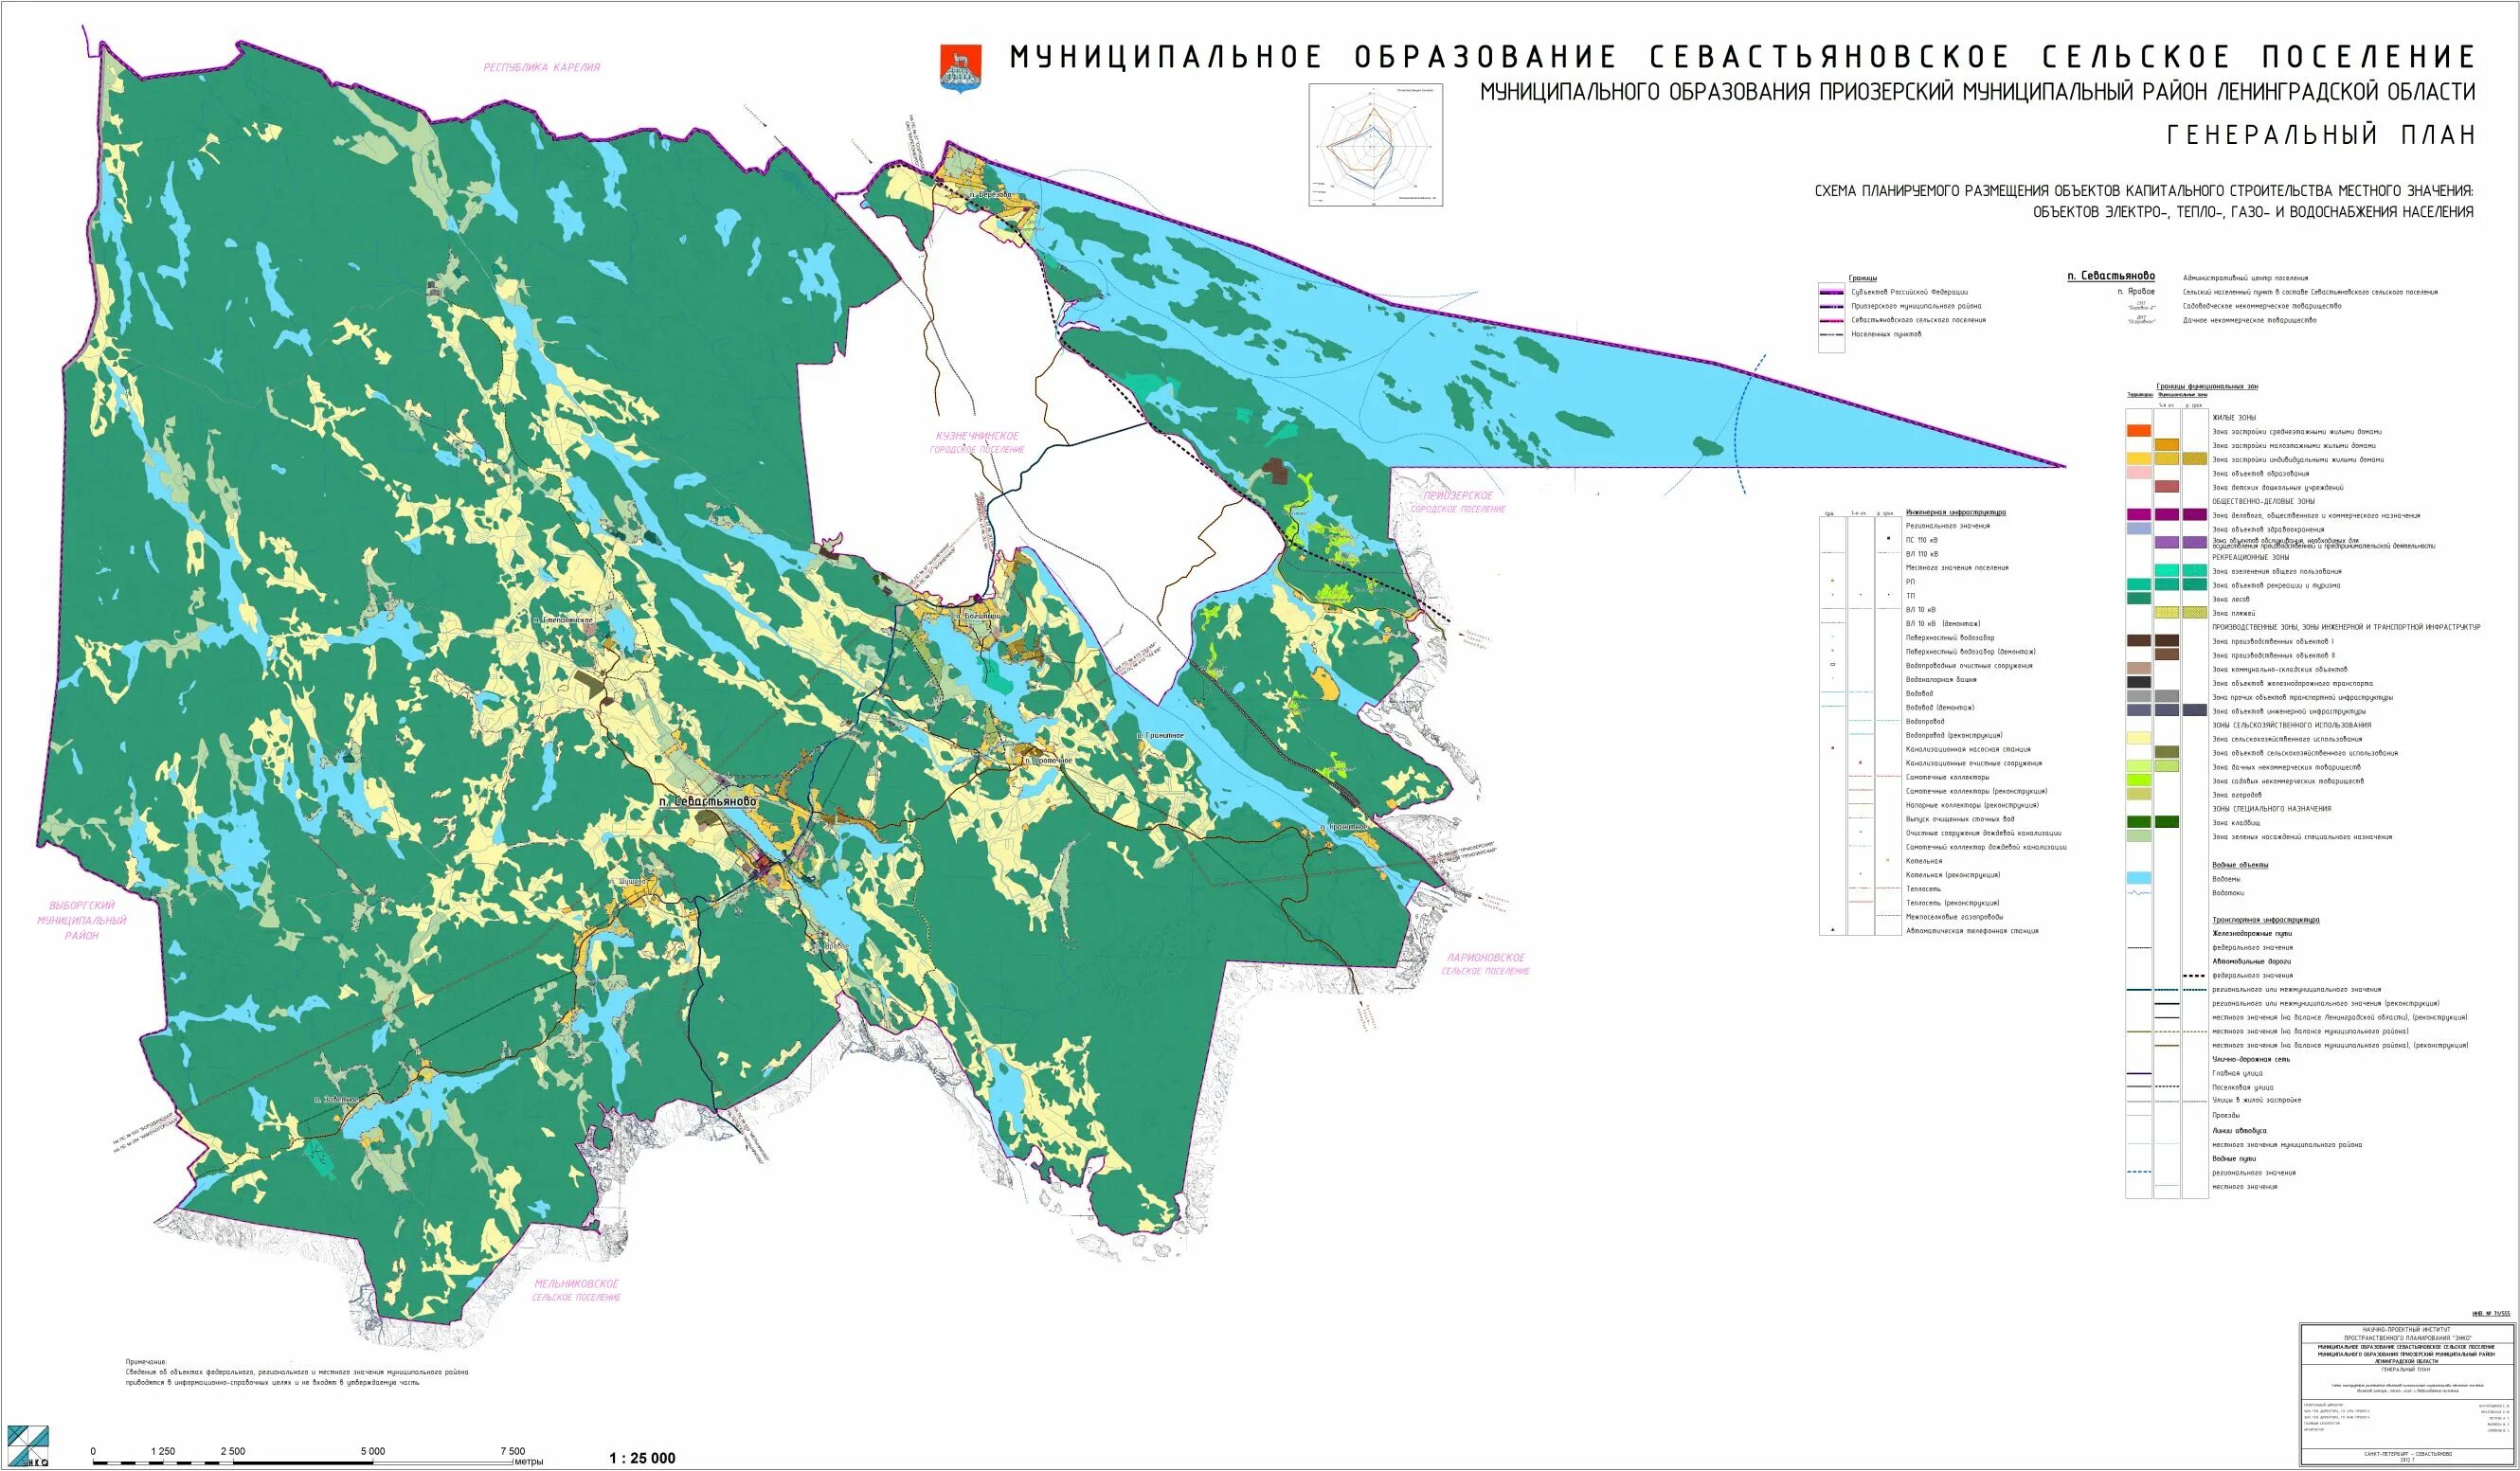Click 'РЕСПУБЛИКА КАРЕЛИЯ' border label
Screen dimensions: 2520x1471
(x=542, y=68)
